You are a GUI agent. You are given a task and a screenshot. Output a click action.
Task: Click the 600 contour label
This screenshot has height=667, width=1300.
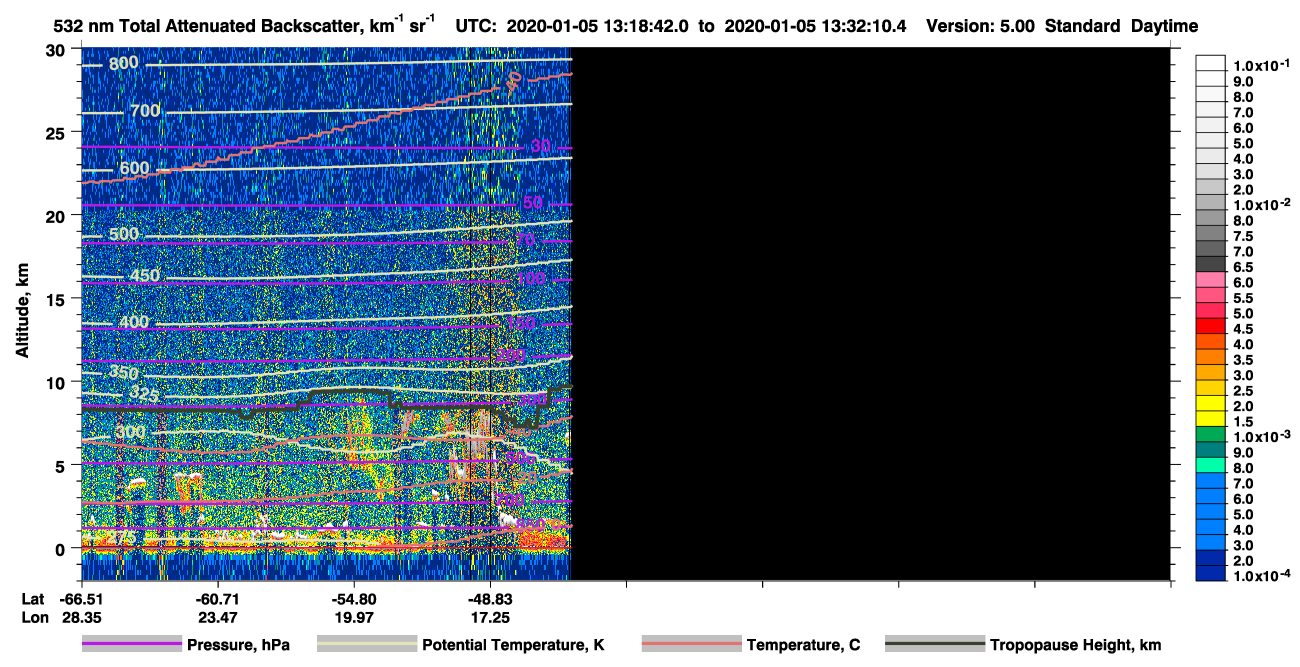134,168
